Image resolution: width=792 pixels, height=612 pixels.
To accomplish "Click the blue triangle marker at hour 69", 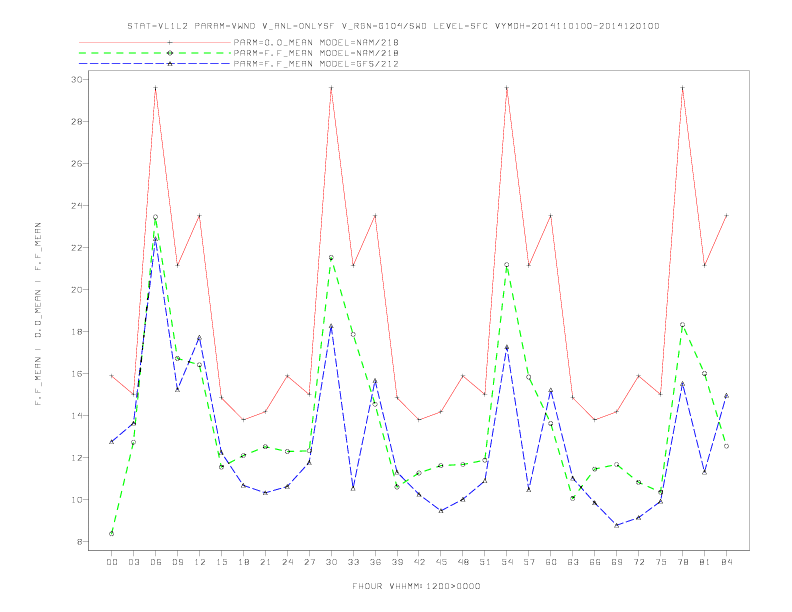I will (617, 525).
